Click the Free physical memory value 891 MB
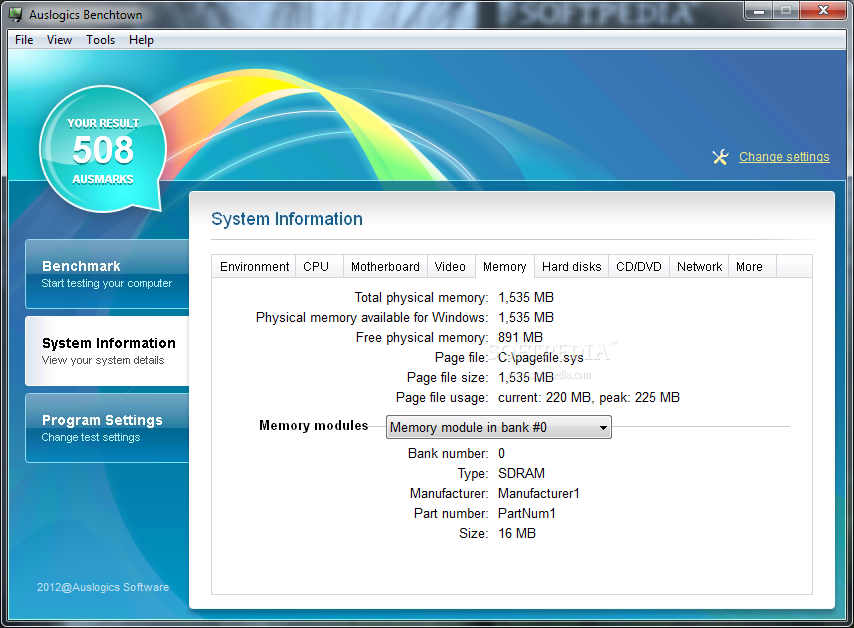 pyautogui.click(x=520, y=337)
